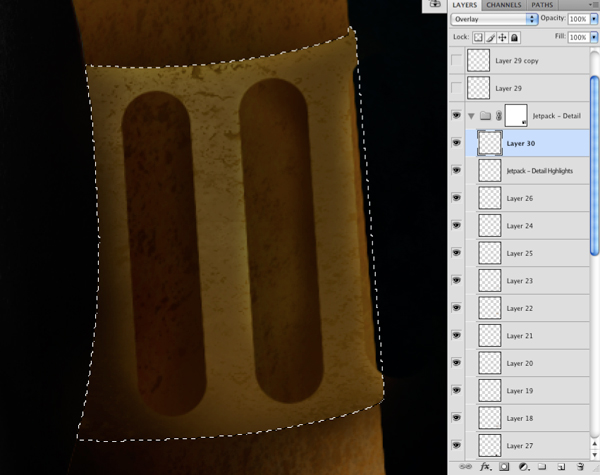Hide Layer 25 via eye icon
The height and width of the screenshot is (475, 600).
457,253
